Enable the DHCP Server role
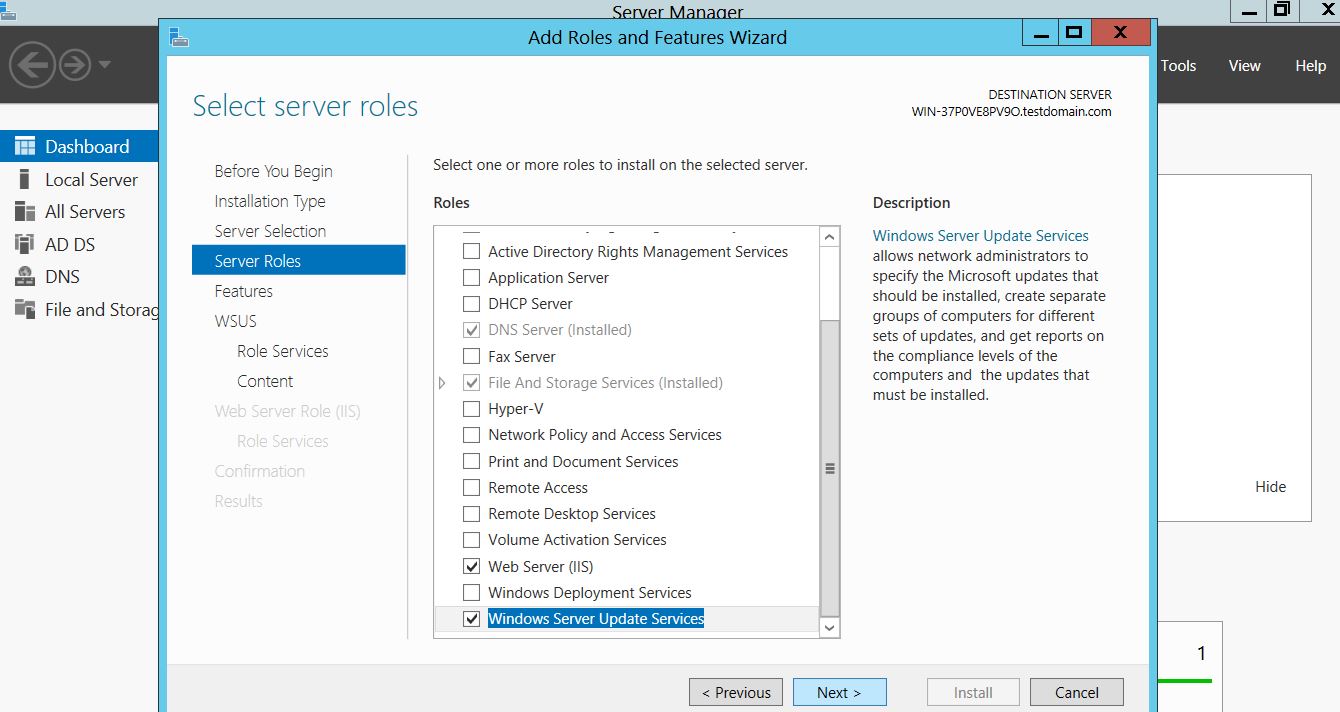This screenshot has height=712, width=1340. click(472, 304)
